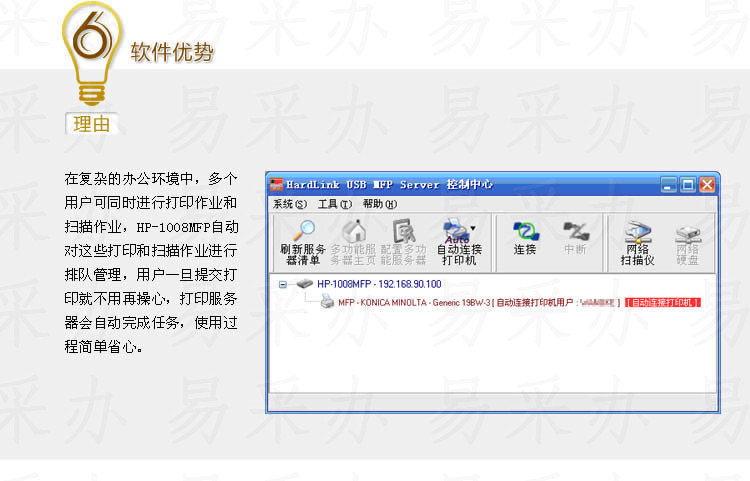Click the HardLink app icon in title bar
This screenshot has width=750, height=481.
[276, 184]
